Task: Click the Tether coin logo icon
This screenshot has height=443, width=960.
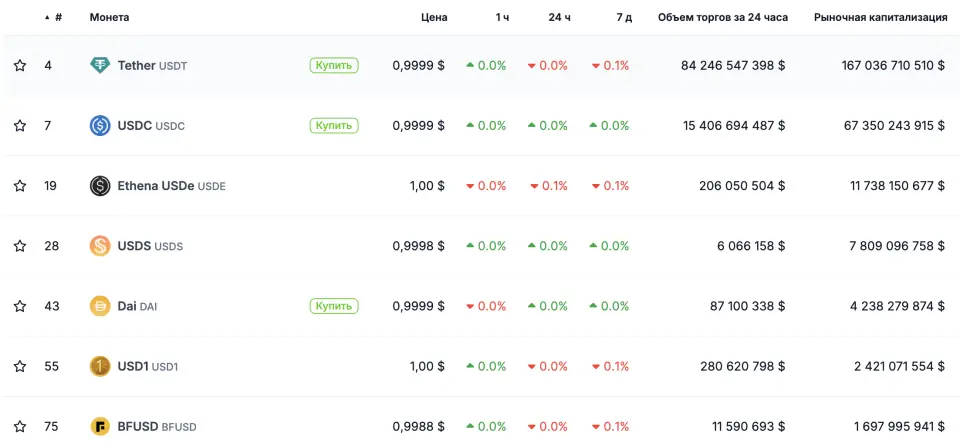Action: (x=100, y=66)
